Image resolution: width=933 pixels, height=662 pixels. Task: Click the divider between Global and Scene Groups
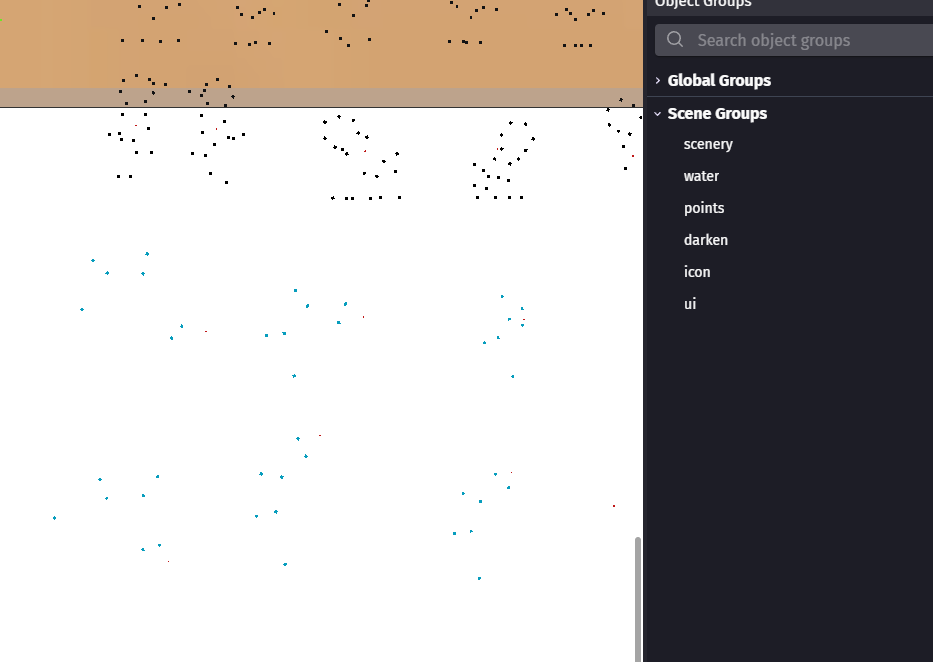(x=790, y=97)
